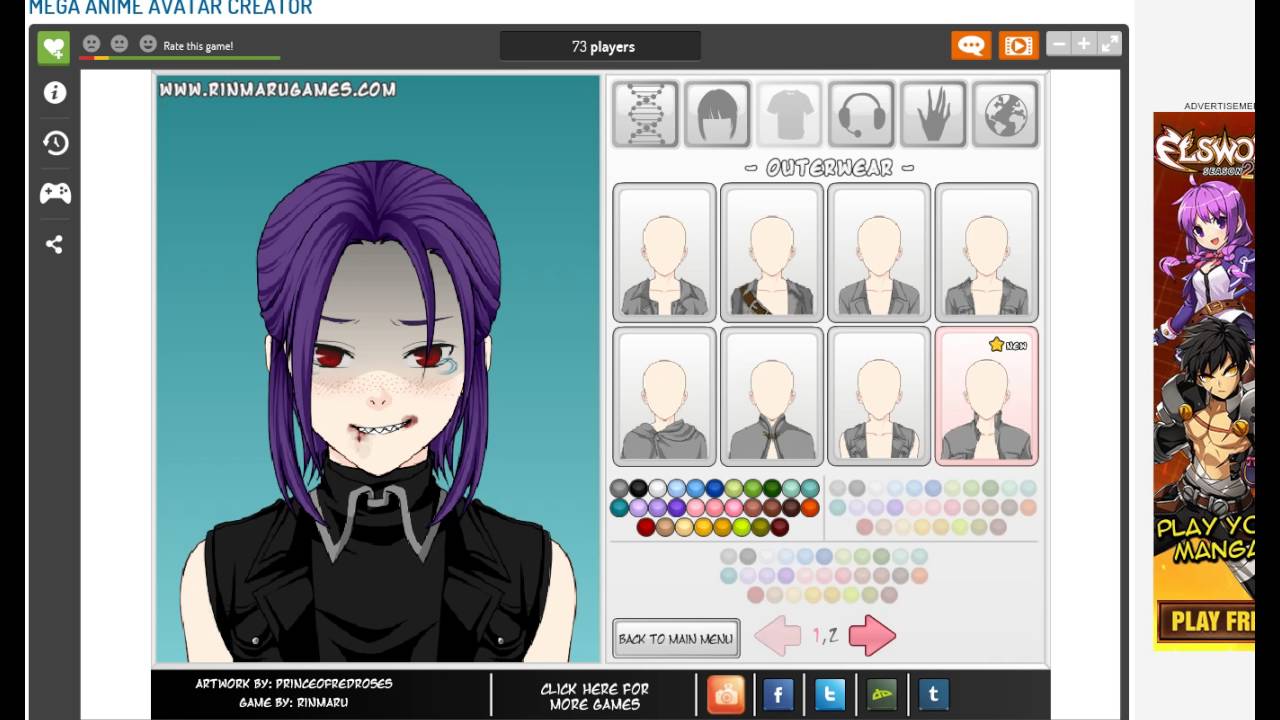Image resolution: width=1280 pixels, height=720 pixels.
Task: Share the game from the sidebar
Action: point(55,244)
